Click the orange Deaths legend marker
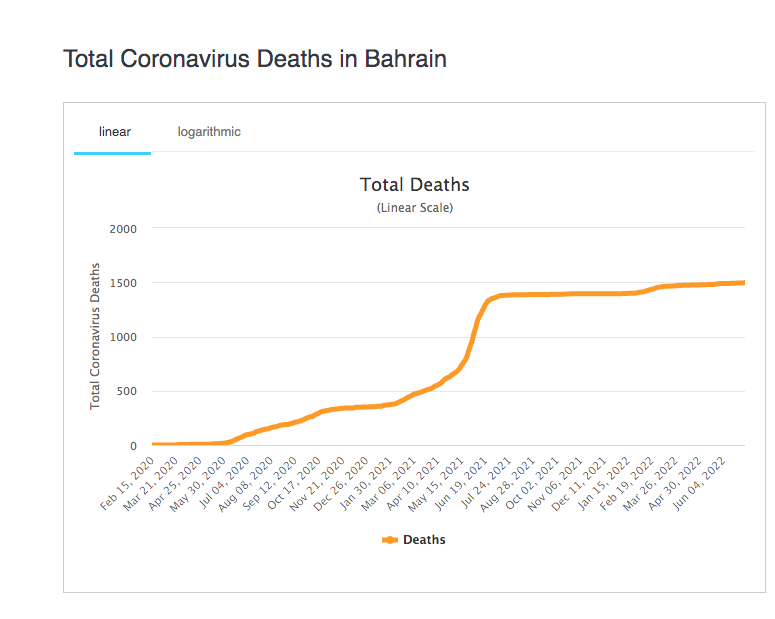This screenshot has height=619, width=775. [390, 540]
